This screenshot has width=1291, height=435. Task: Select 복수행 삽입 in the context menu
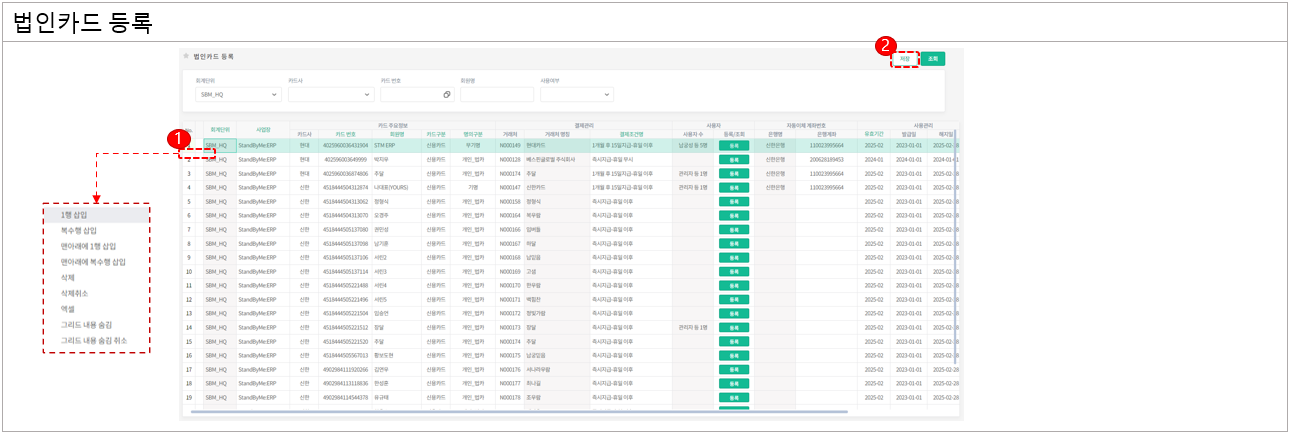[x=78, y=230]
